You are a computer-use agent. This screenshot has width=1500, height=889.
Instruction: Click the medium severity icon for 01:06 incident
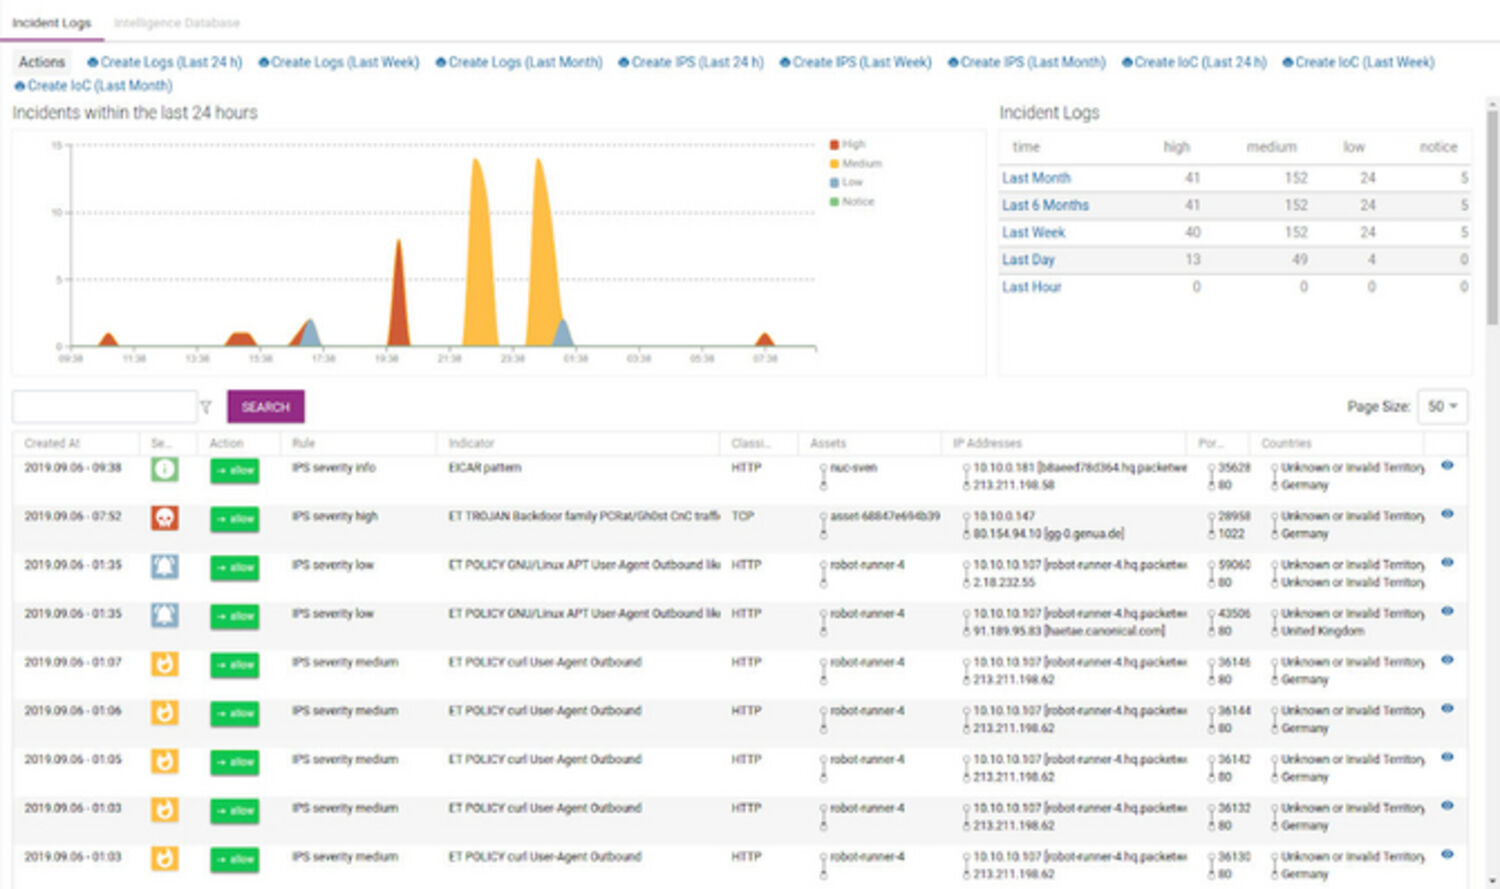(165, 713)
